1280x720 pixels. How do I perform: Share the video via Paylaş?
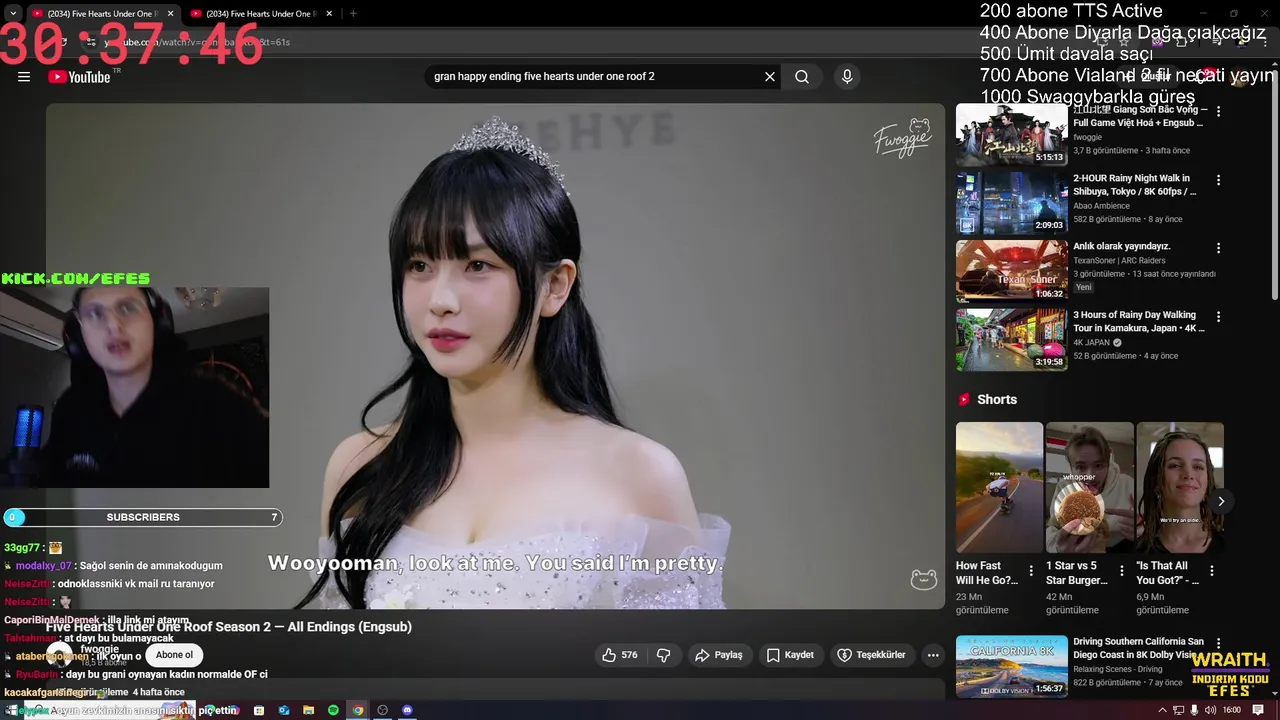719,655
